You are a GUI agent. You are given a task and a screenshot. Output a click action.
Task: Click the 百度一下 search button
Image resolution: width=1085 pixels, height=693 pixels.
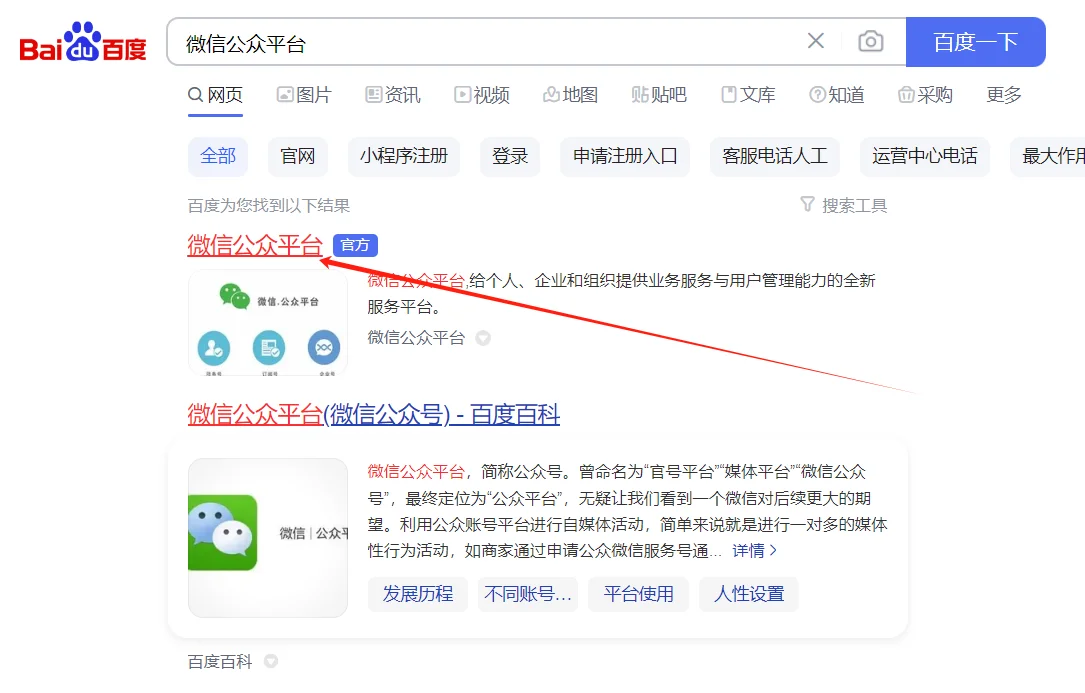click(975, 42)
